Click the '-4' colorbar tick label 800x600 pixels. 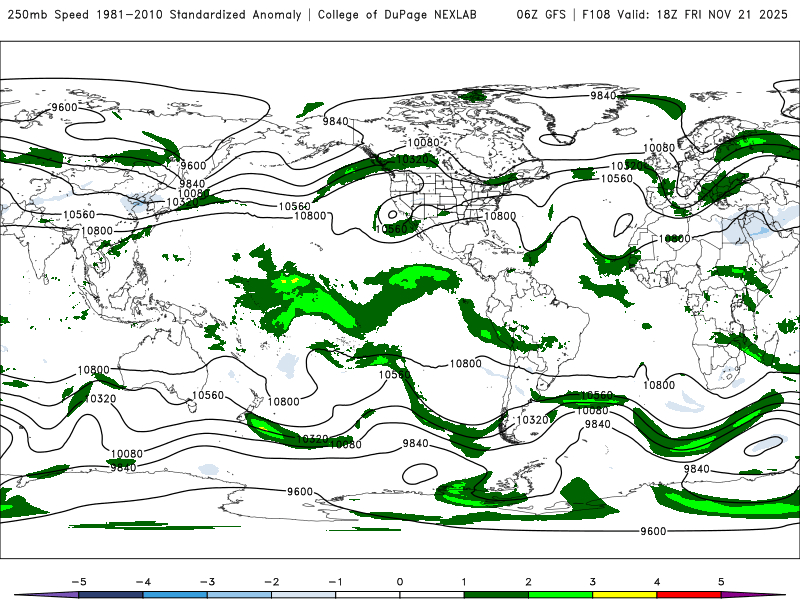coord(143,582)
